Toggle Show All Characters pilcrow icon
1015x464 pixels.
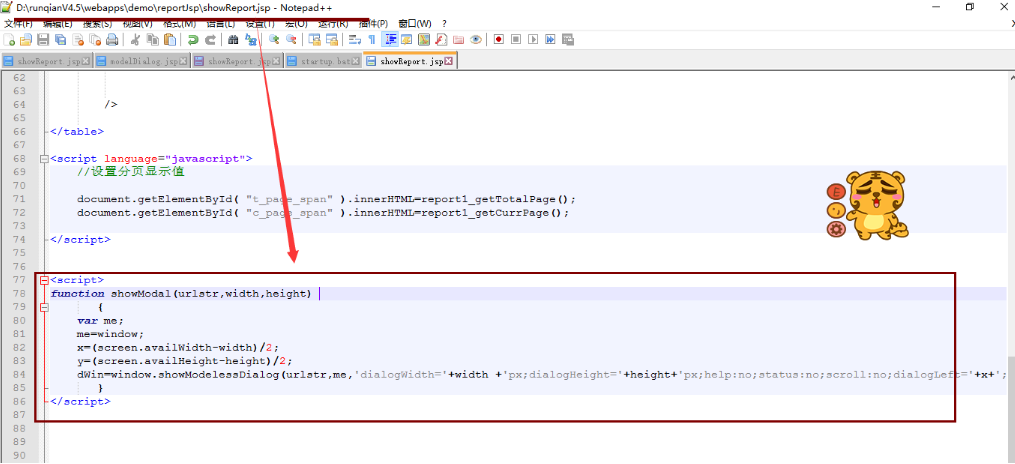pyautogui.click(x=372, y=40)
